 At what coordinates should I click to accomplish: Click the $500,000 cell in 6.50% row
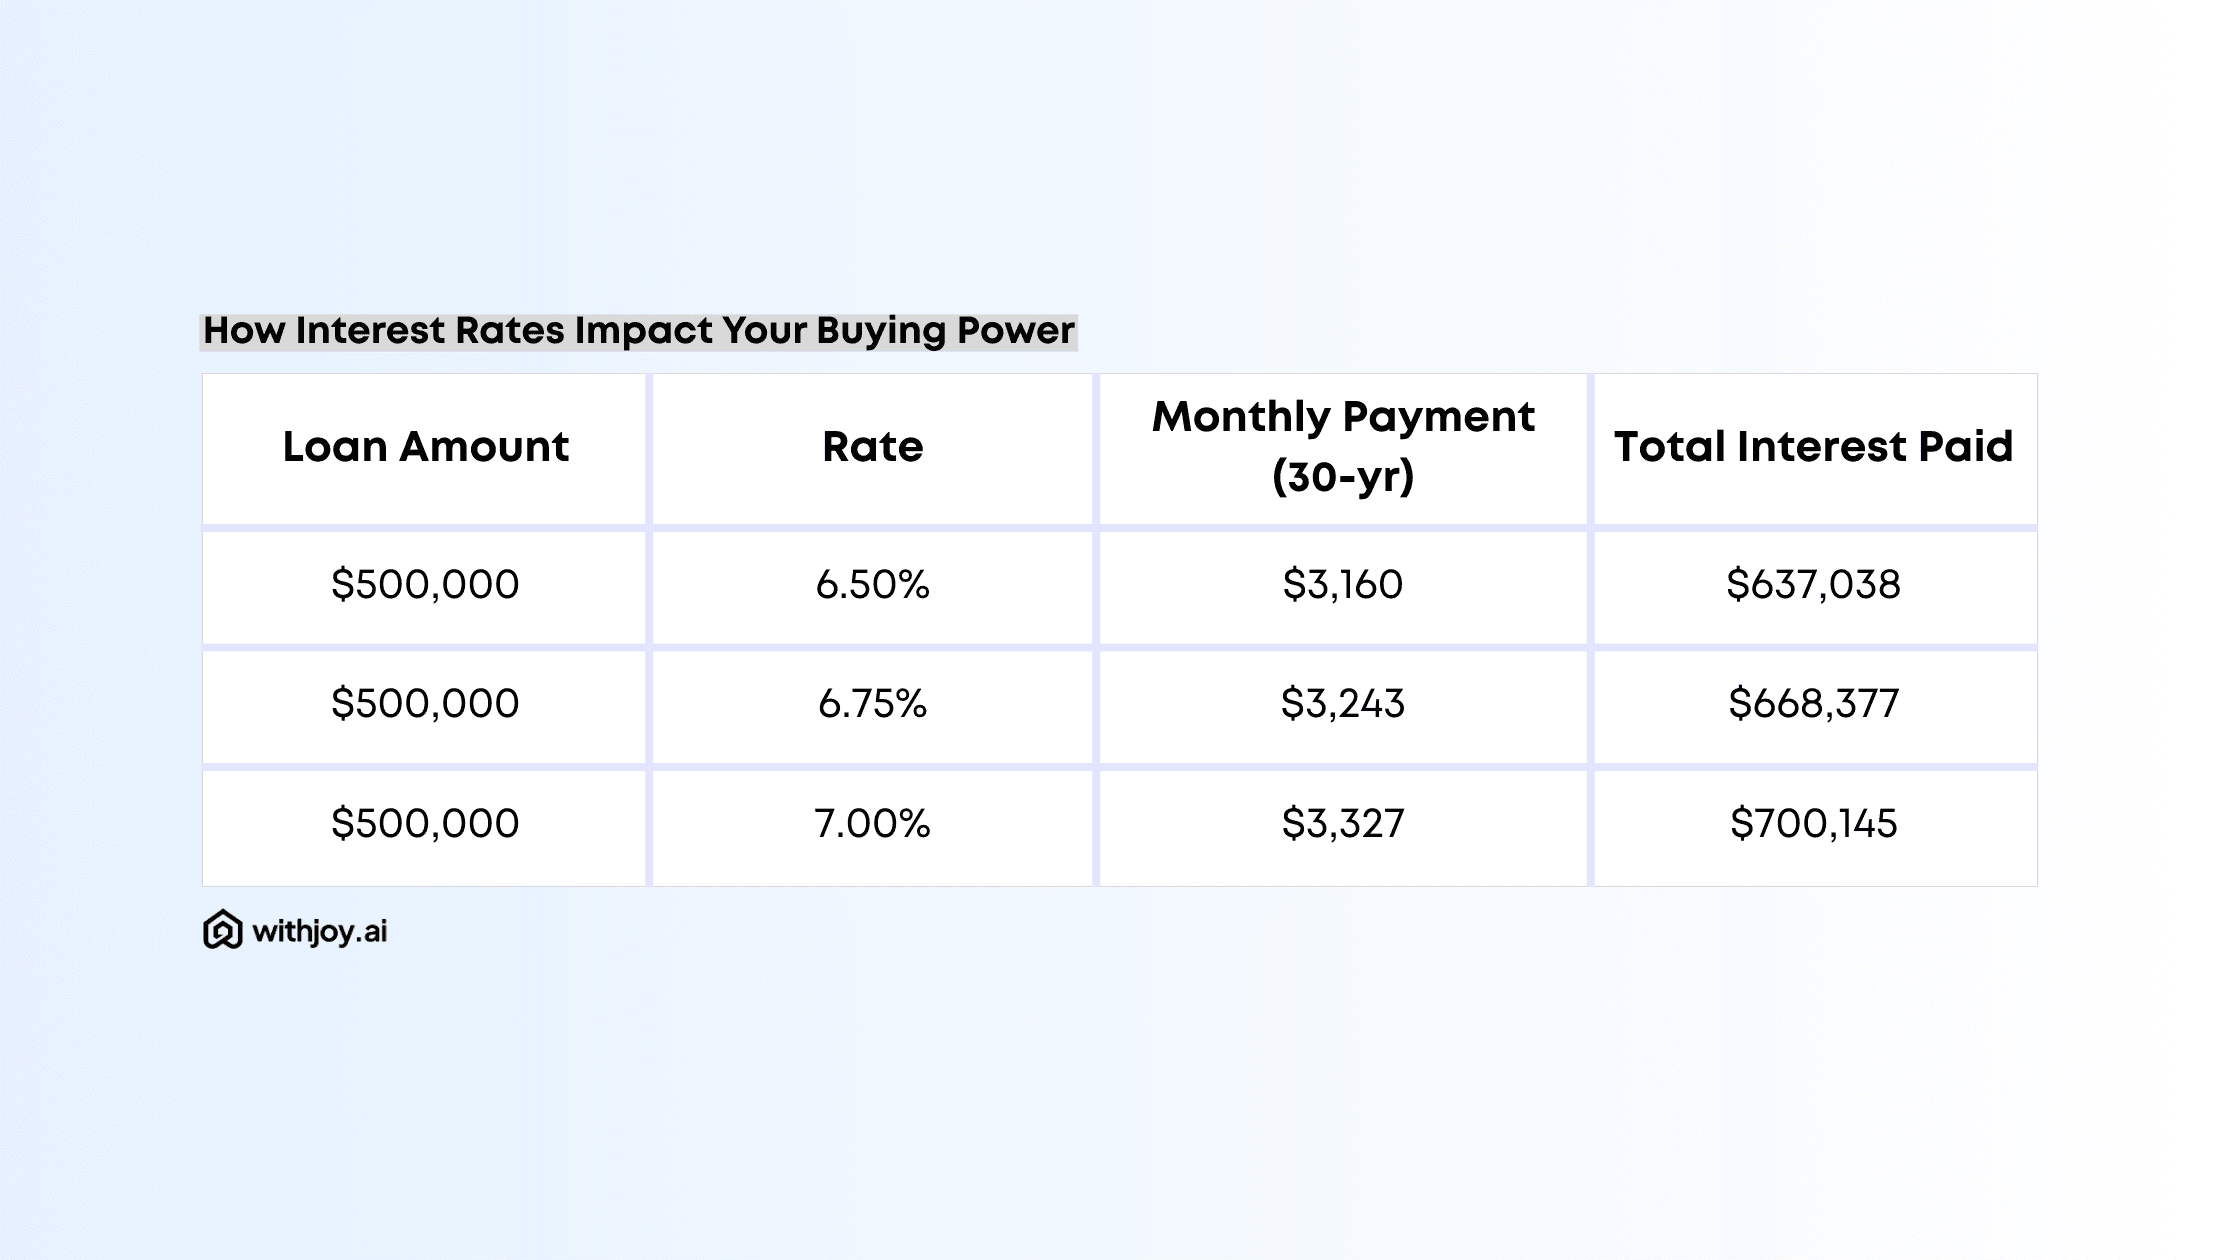tap(425, 585)
